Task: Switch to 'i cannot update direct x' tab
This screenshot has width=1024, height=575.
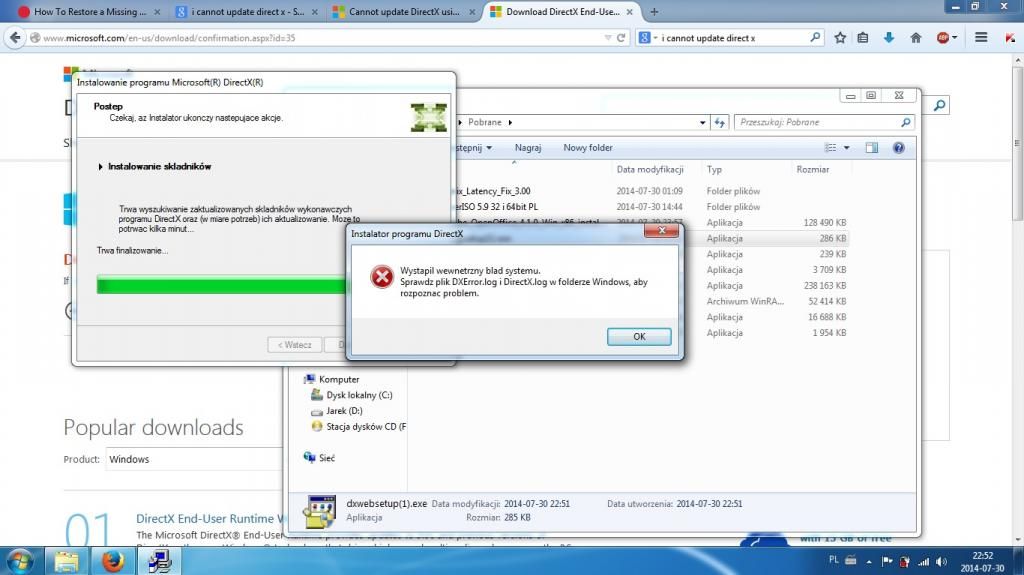Action: [248, 12]
